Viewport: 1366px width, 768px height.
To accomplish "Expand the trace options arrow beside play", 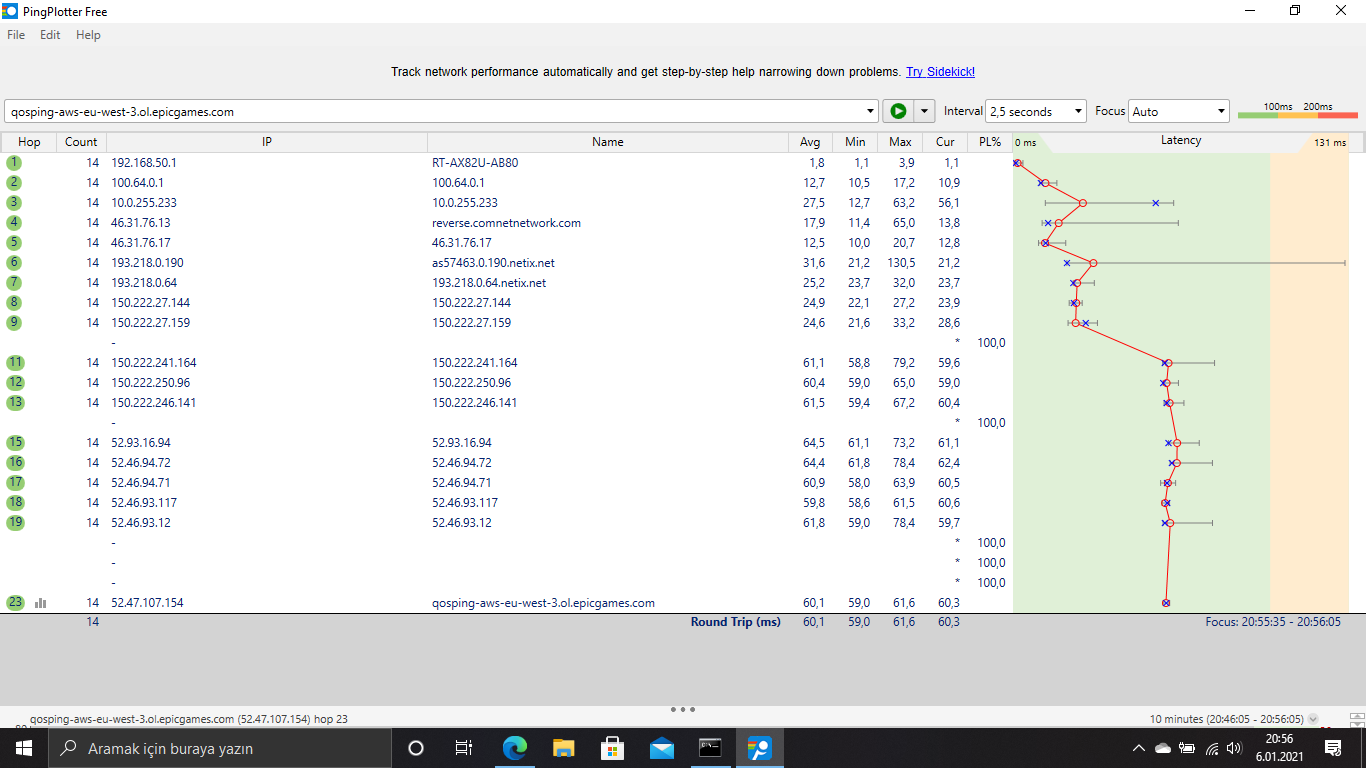I will pos(925,112).
